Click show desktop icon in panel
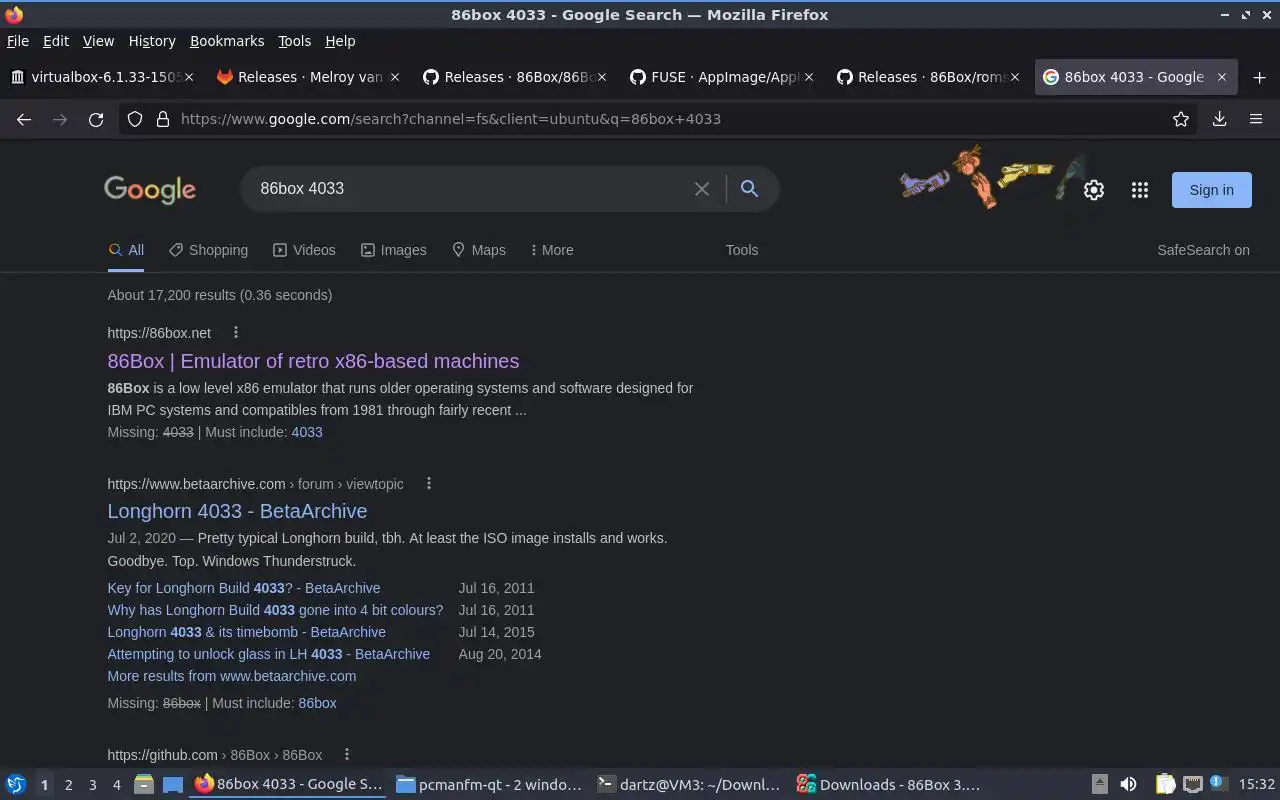Screen dimensions: 1280x800 click(x=173, y=785)
